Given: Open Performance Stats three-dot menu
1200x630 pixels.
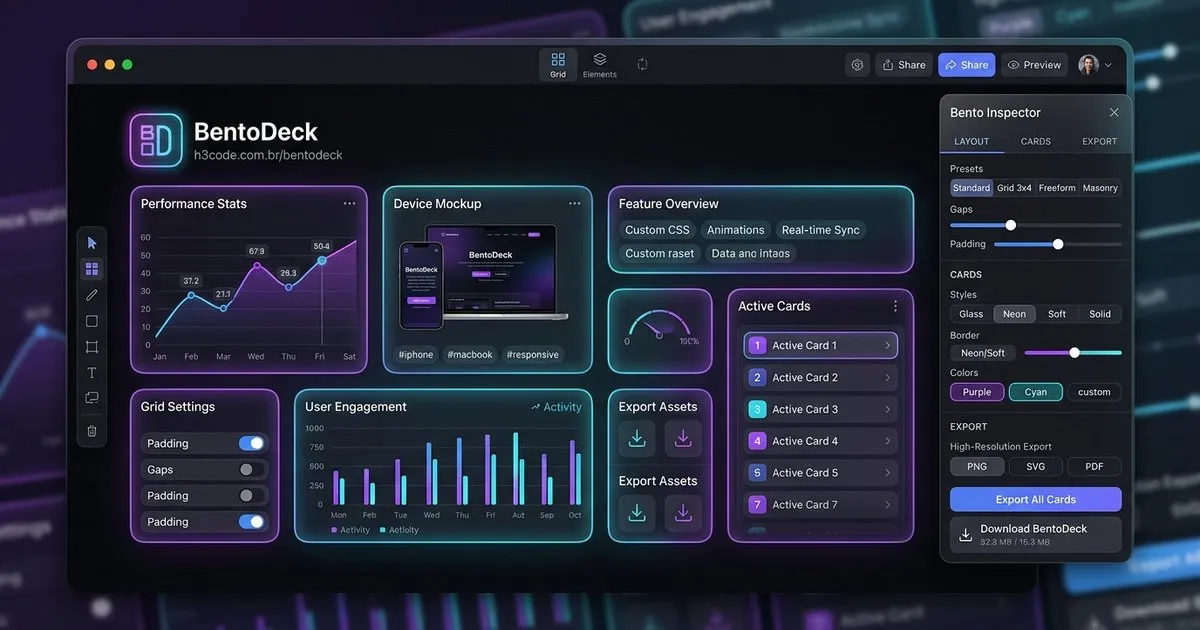Looking at the screenshot, I should [349, 203].
